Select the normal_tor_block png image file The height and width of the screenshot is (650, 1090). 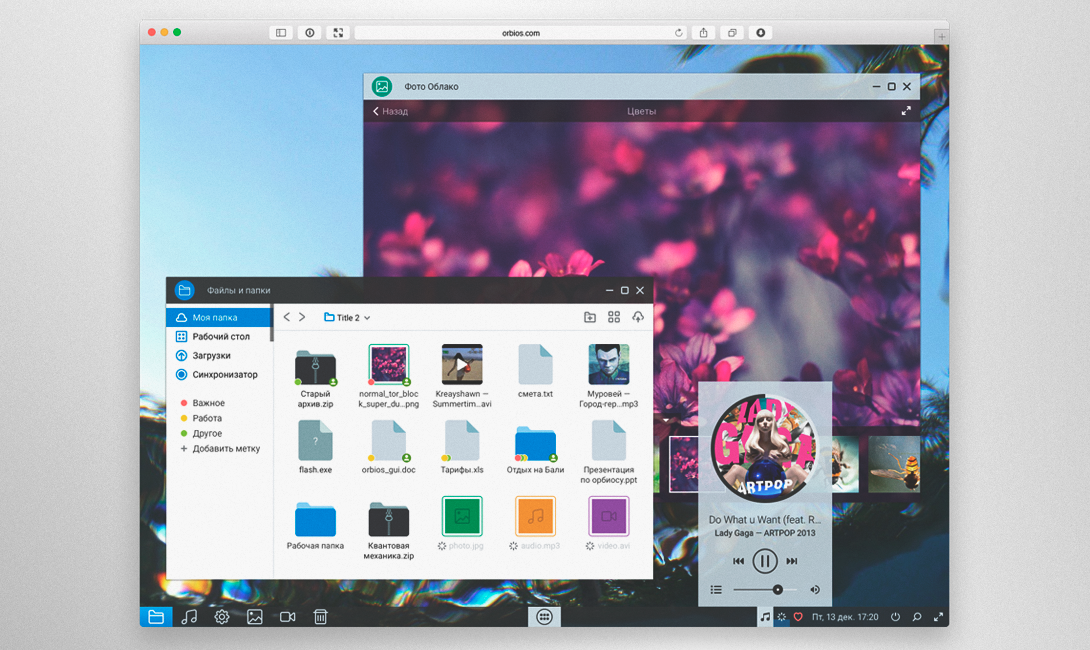click(389, 376)
